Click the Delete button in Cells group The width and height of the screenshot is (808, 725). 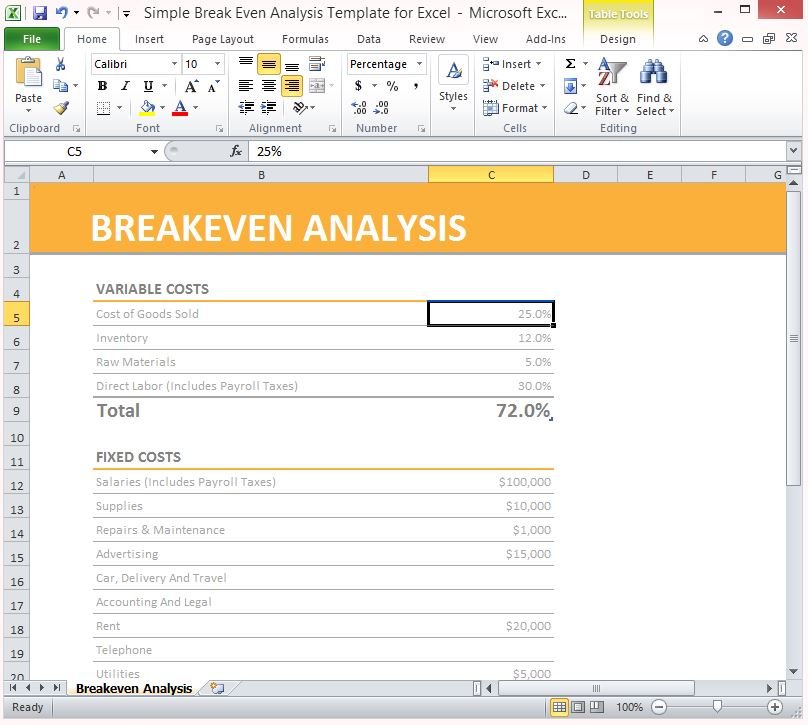pyautogui.click(x=513, y=86)
